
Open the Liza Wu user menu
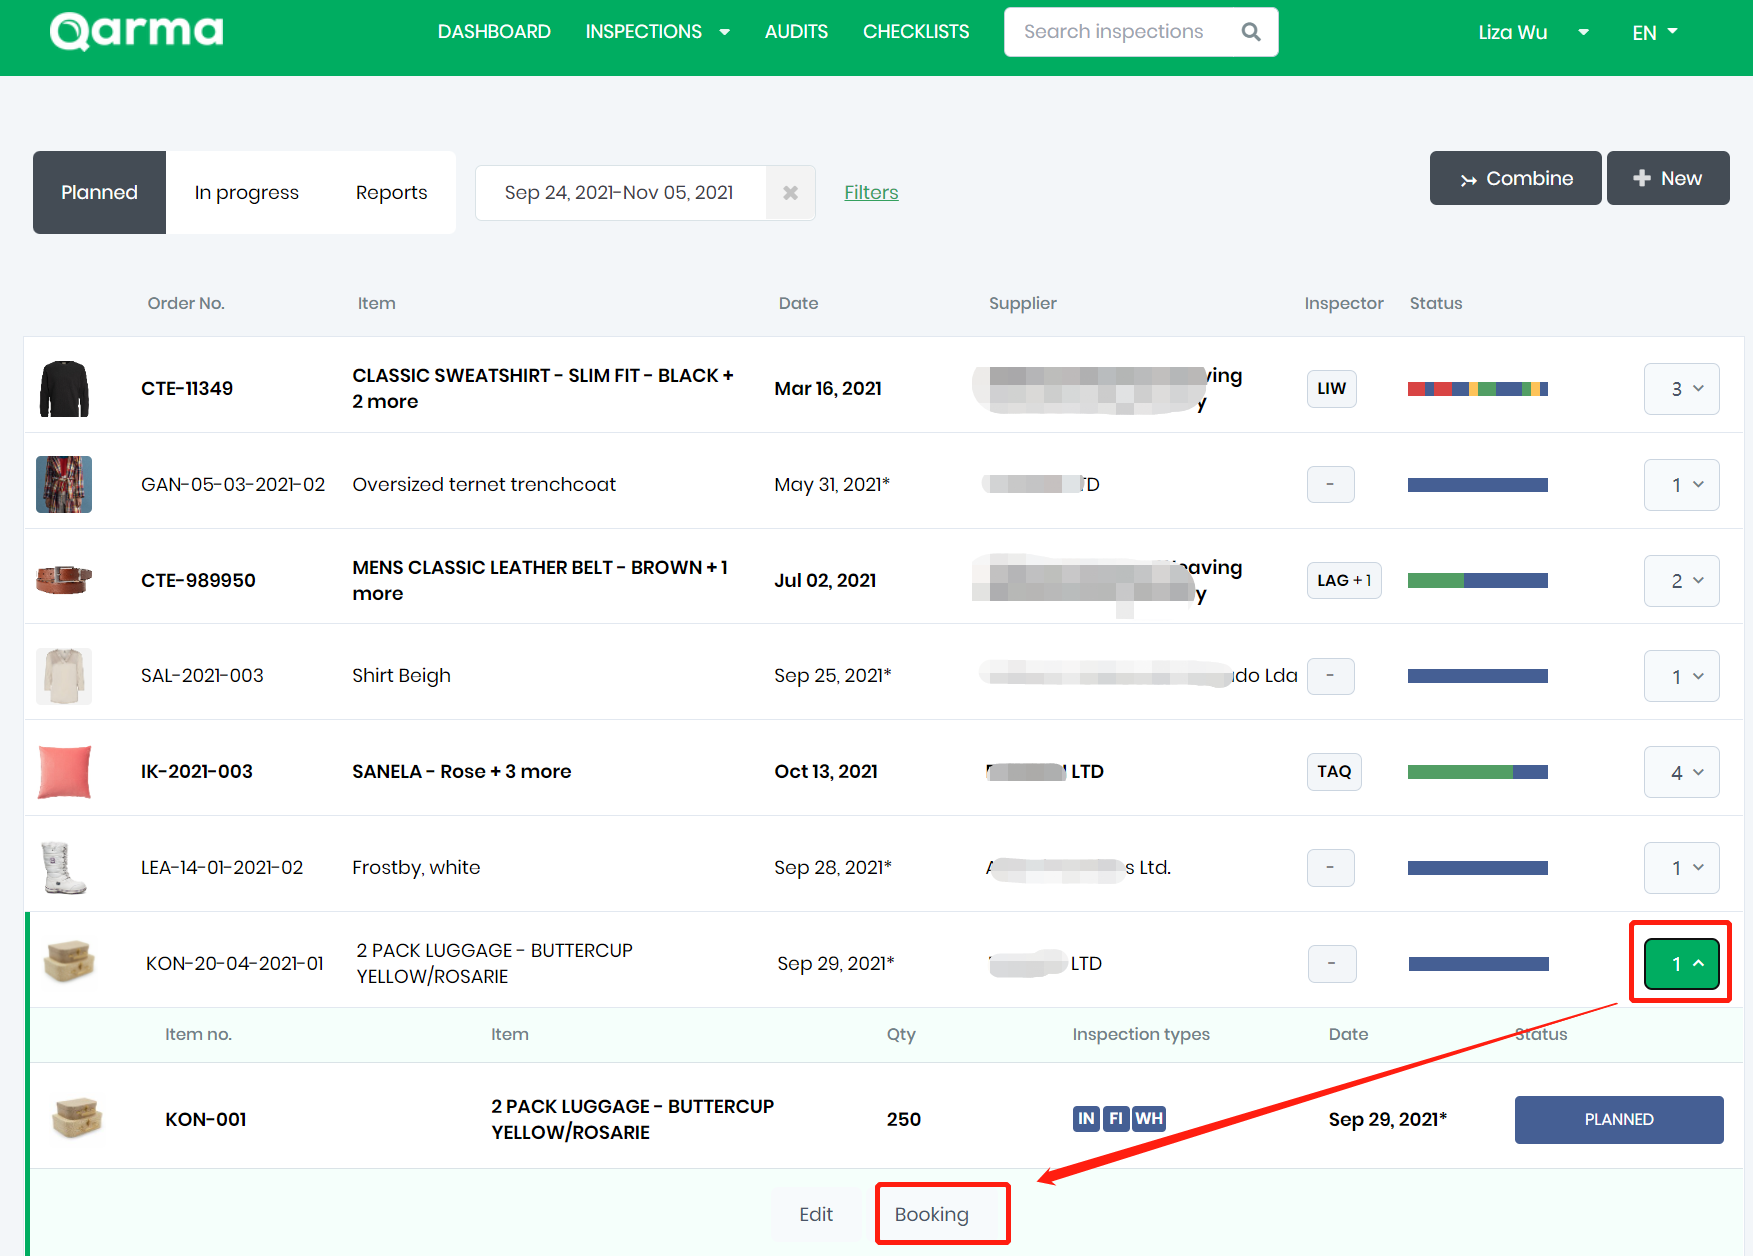[1533, 32]
